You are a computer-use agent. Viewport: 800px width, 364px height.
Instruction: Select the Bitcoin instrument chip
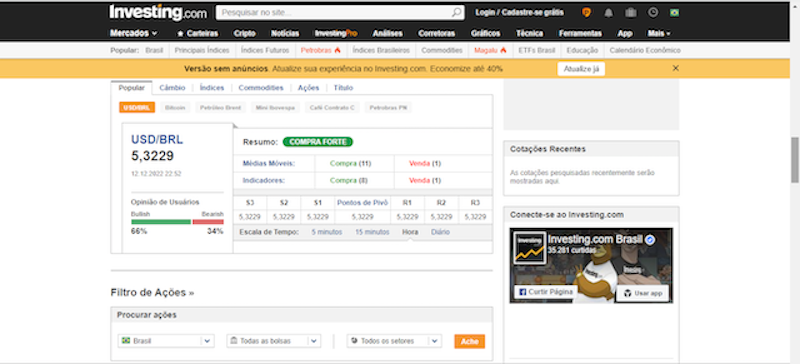point(176,108)
